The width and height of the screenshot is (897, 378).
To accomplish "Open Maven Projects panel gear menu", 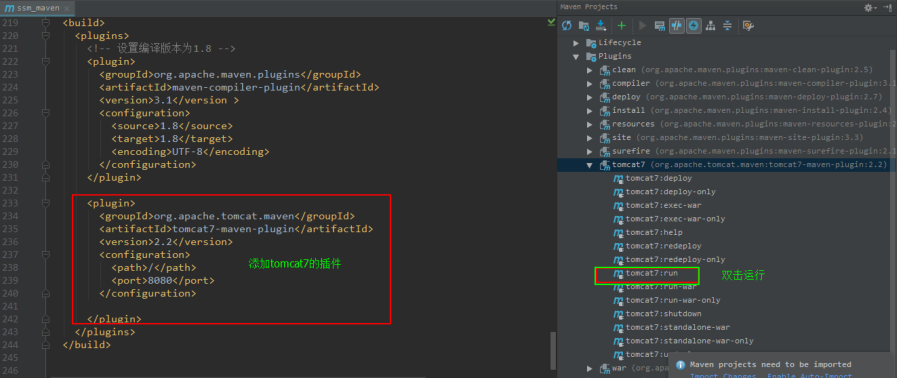I will [x=870, y=7].
